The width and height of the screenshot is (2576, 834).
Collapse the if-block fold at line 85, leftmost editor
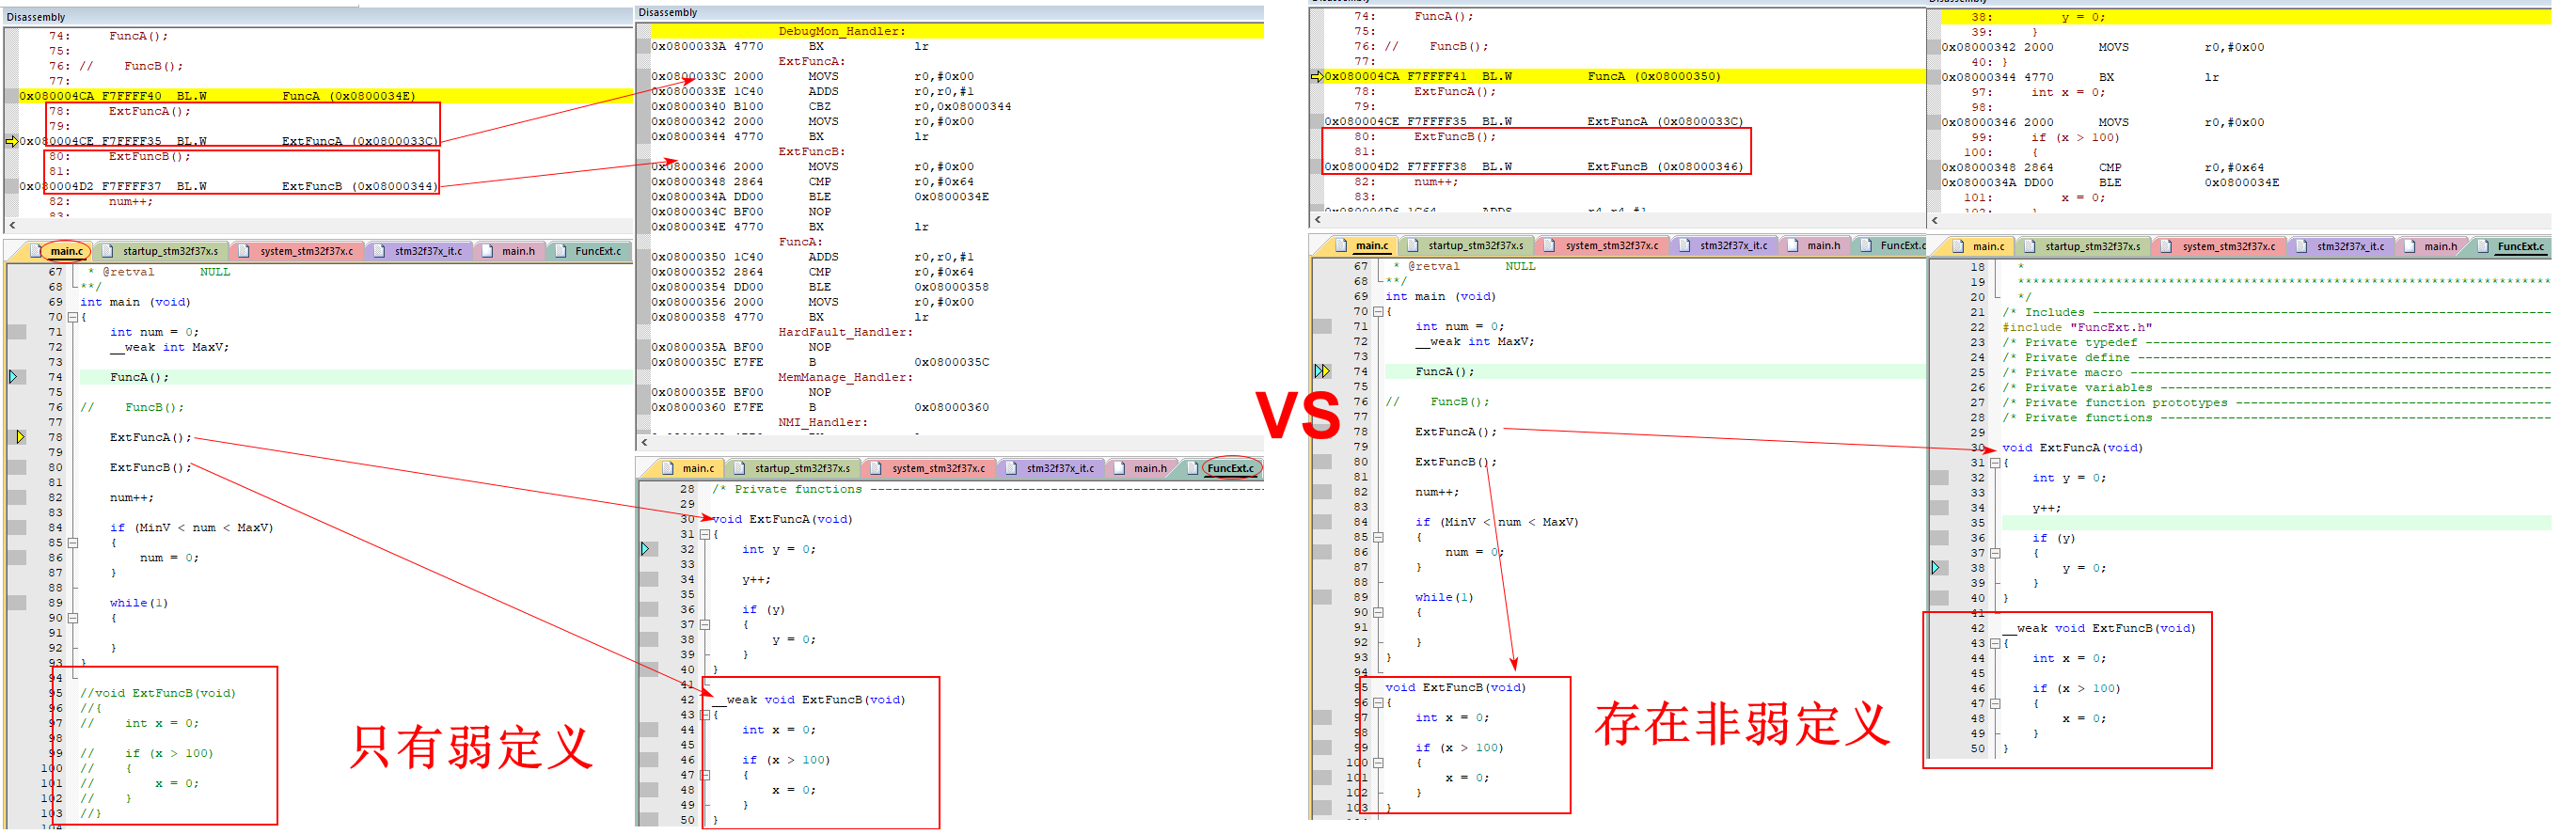73,543
